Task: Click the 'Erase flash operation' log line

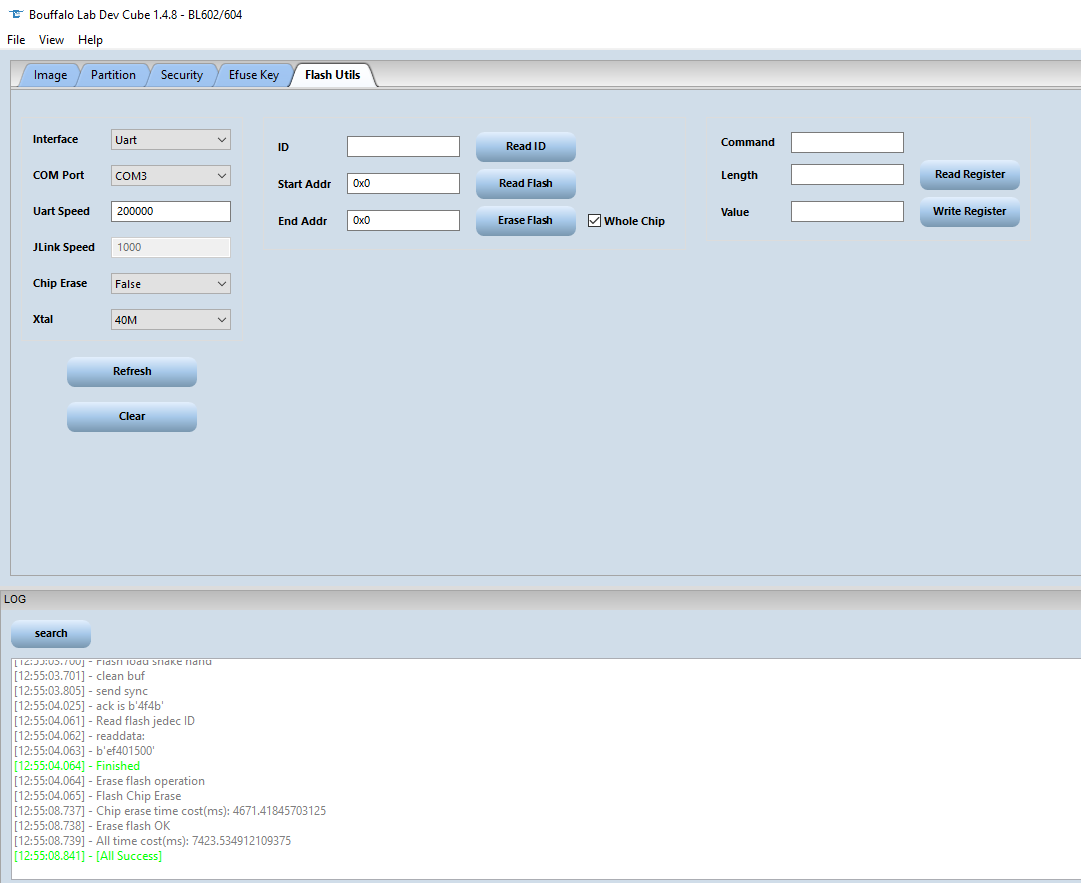Action: point(110,781)
